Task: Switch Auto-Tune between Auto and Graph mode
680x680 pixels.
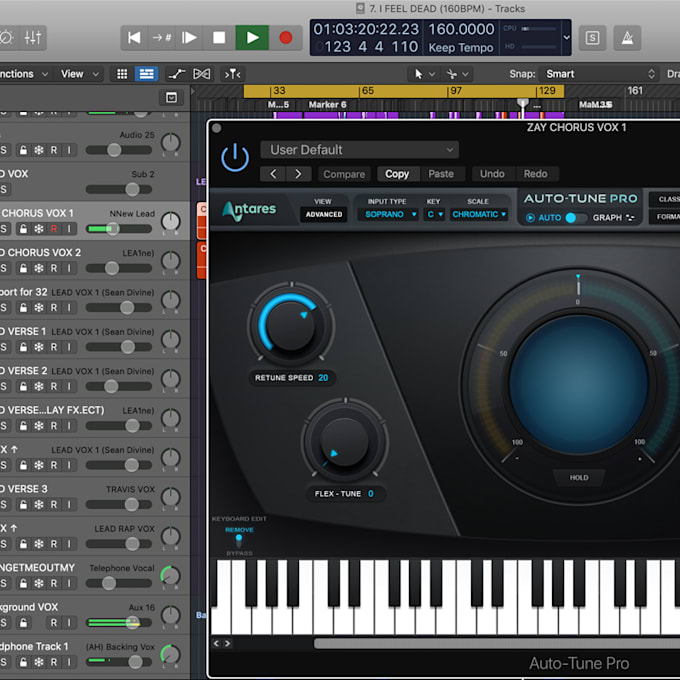Action: (577, 217)
